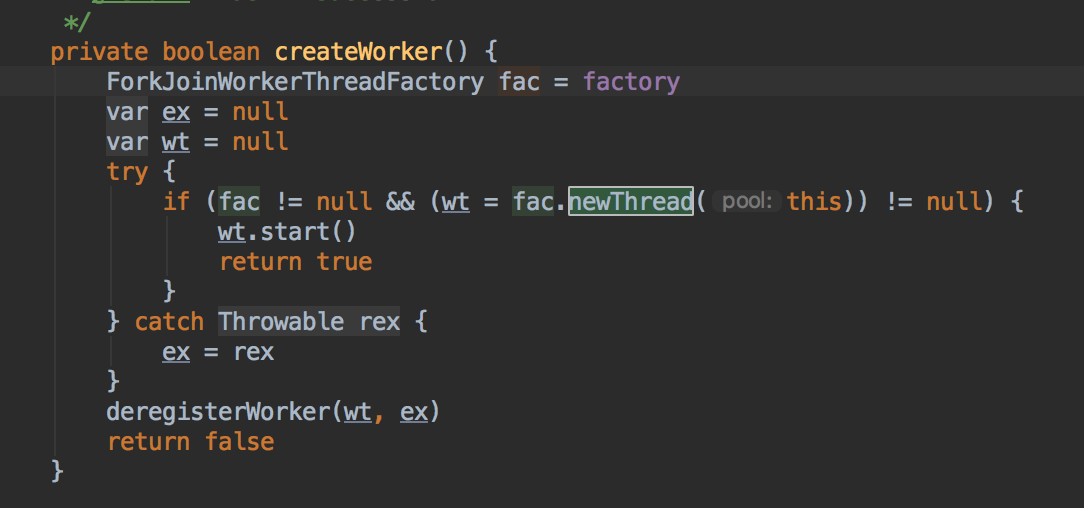This screenshot has height=508, width=1084.
Task: Click the purple factory field reference
Action: tap(631, 81)
